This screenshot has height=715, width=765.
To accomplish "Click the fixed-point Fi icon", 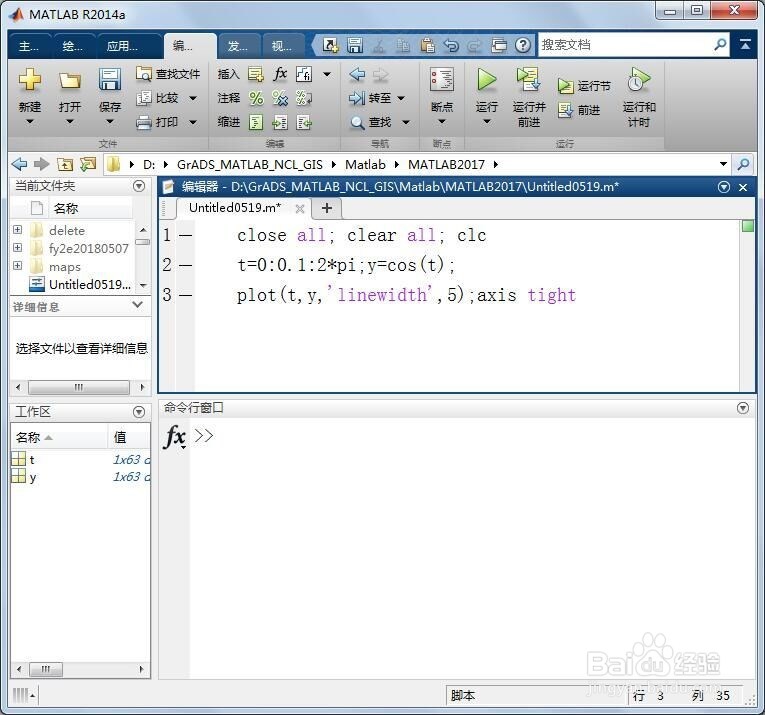I will pos(304,74).
